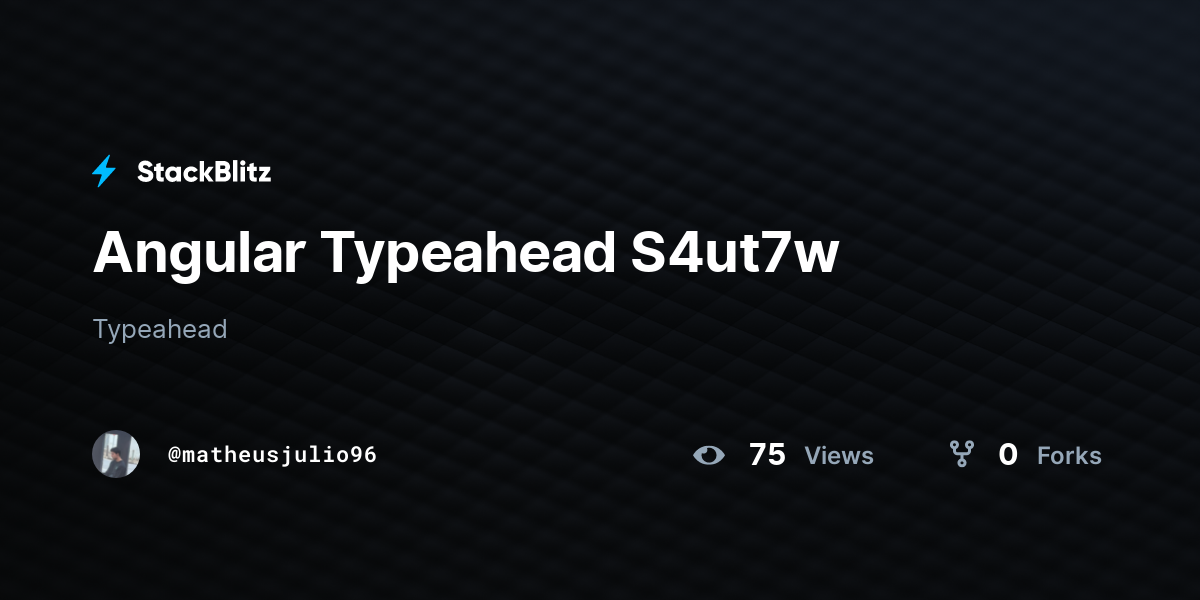Image resolution: width=1200 pixels, height=600 pixels.
Task: Click the word Angular in the title
Action: pyautogui.click(x=199, y=254)
